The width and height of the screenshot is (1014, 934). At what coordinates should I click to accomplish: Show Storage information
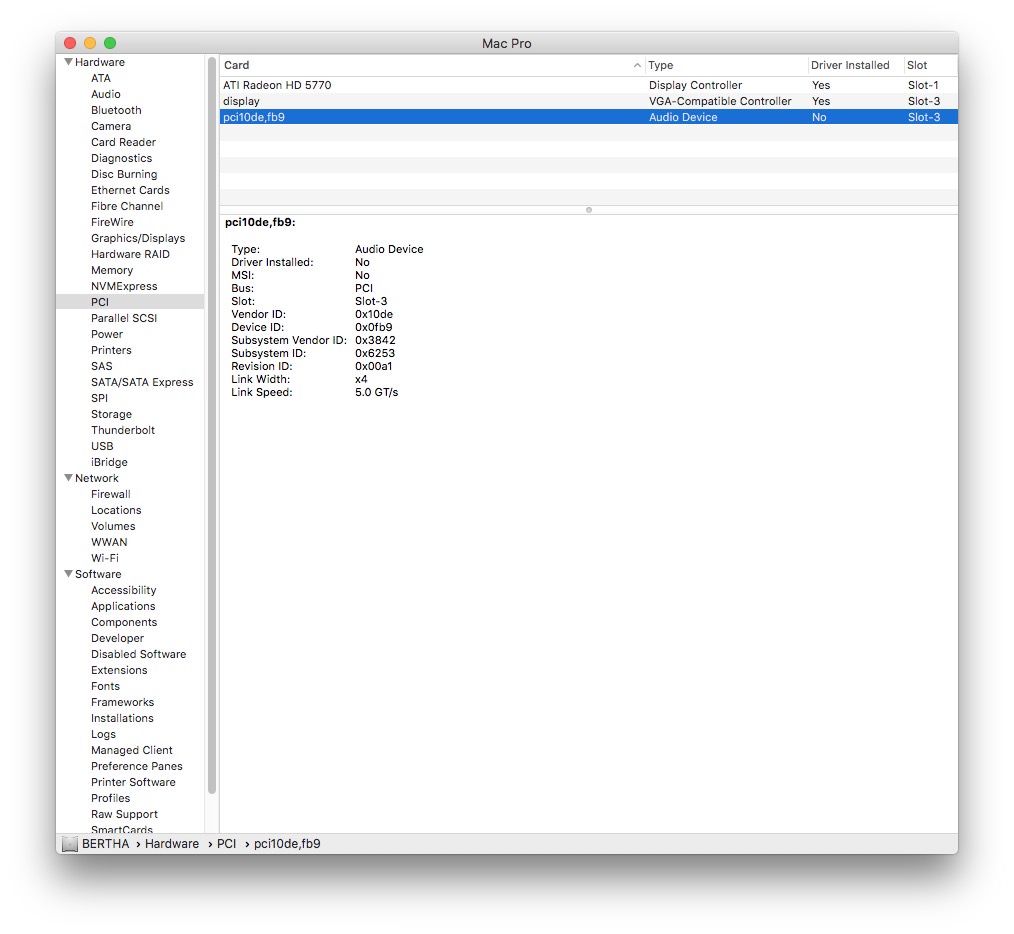click(111, 415)
